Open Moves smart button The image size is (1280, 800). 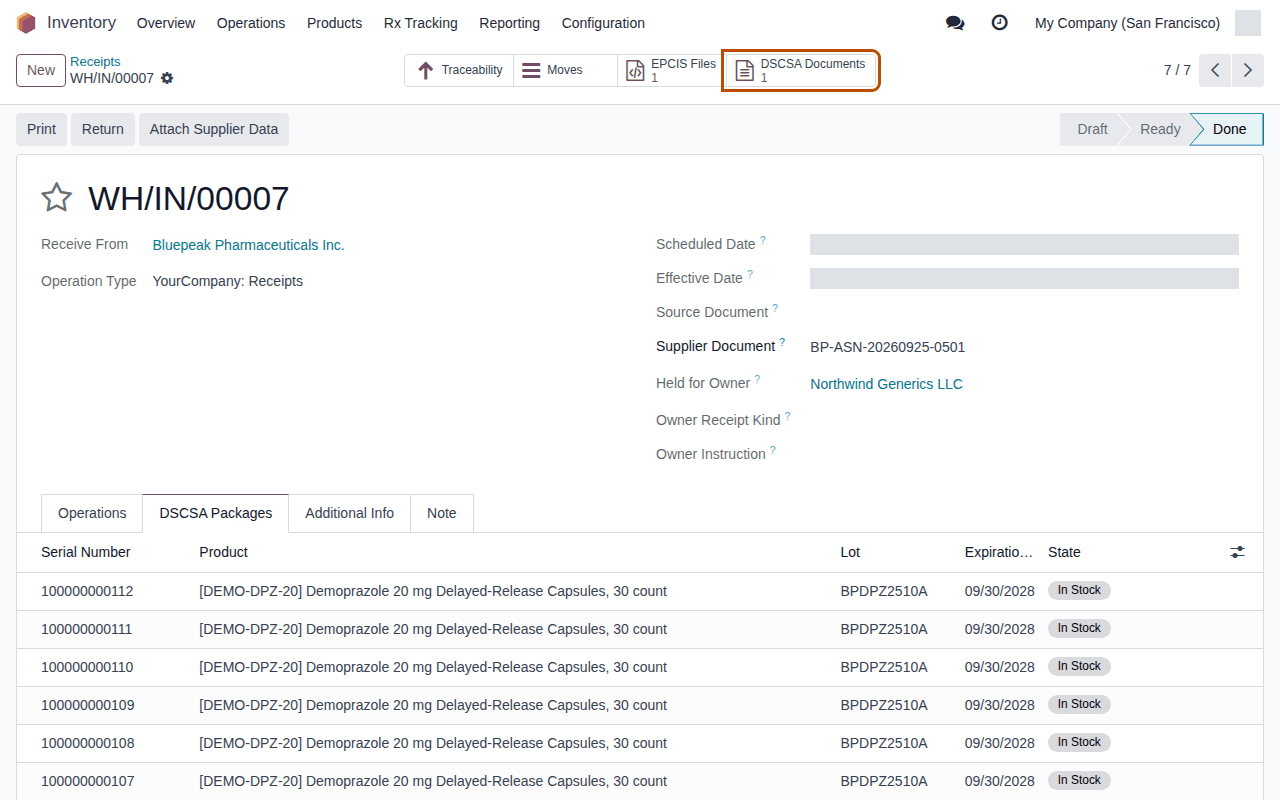(x=565, y=70)
